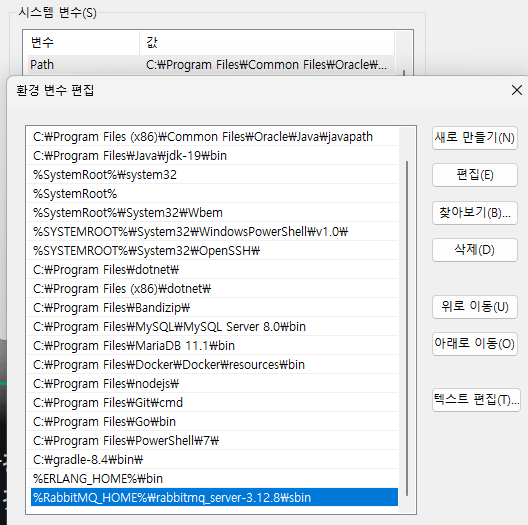Click the 편집(E) button
The width and height of the screenshot is (528, 525).
pos(475,175)
